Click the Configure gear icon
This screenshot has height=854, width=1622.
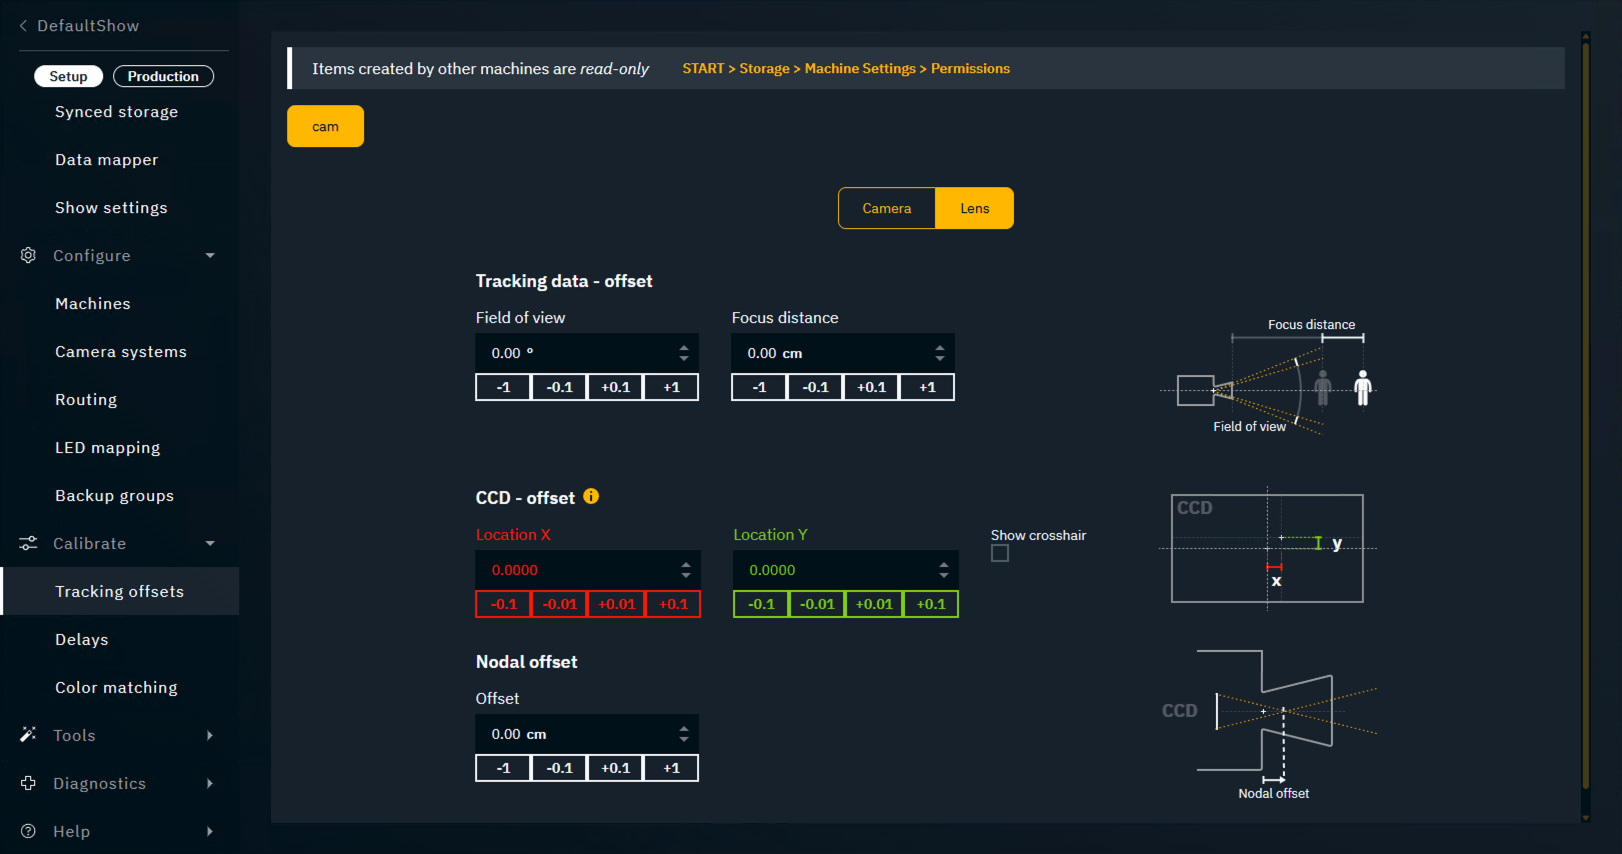click(x=28, y=255)
